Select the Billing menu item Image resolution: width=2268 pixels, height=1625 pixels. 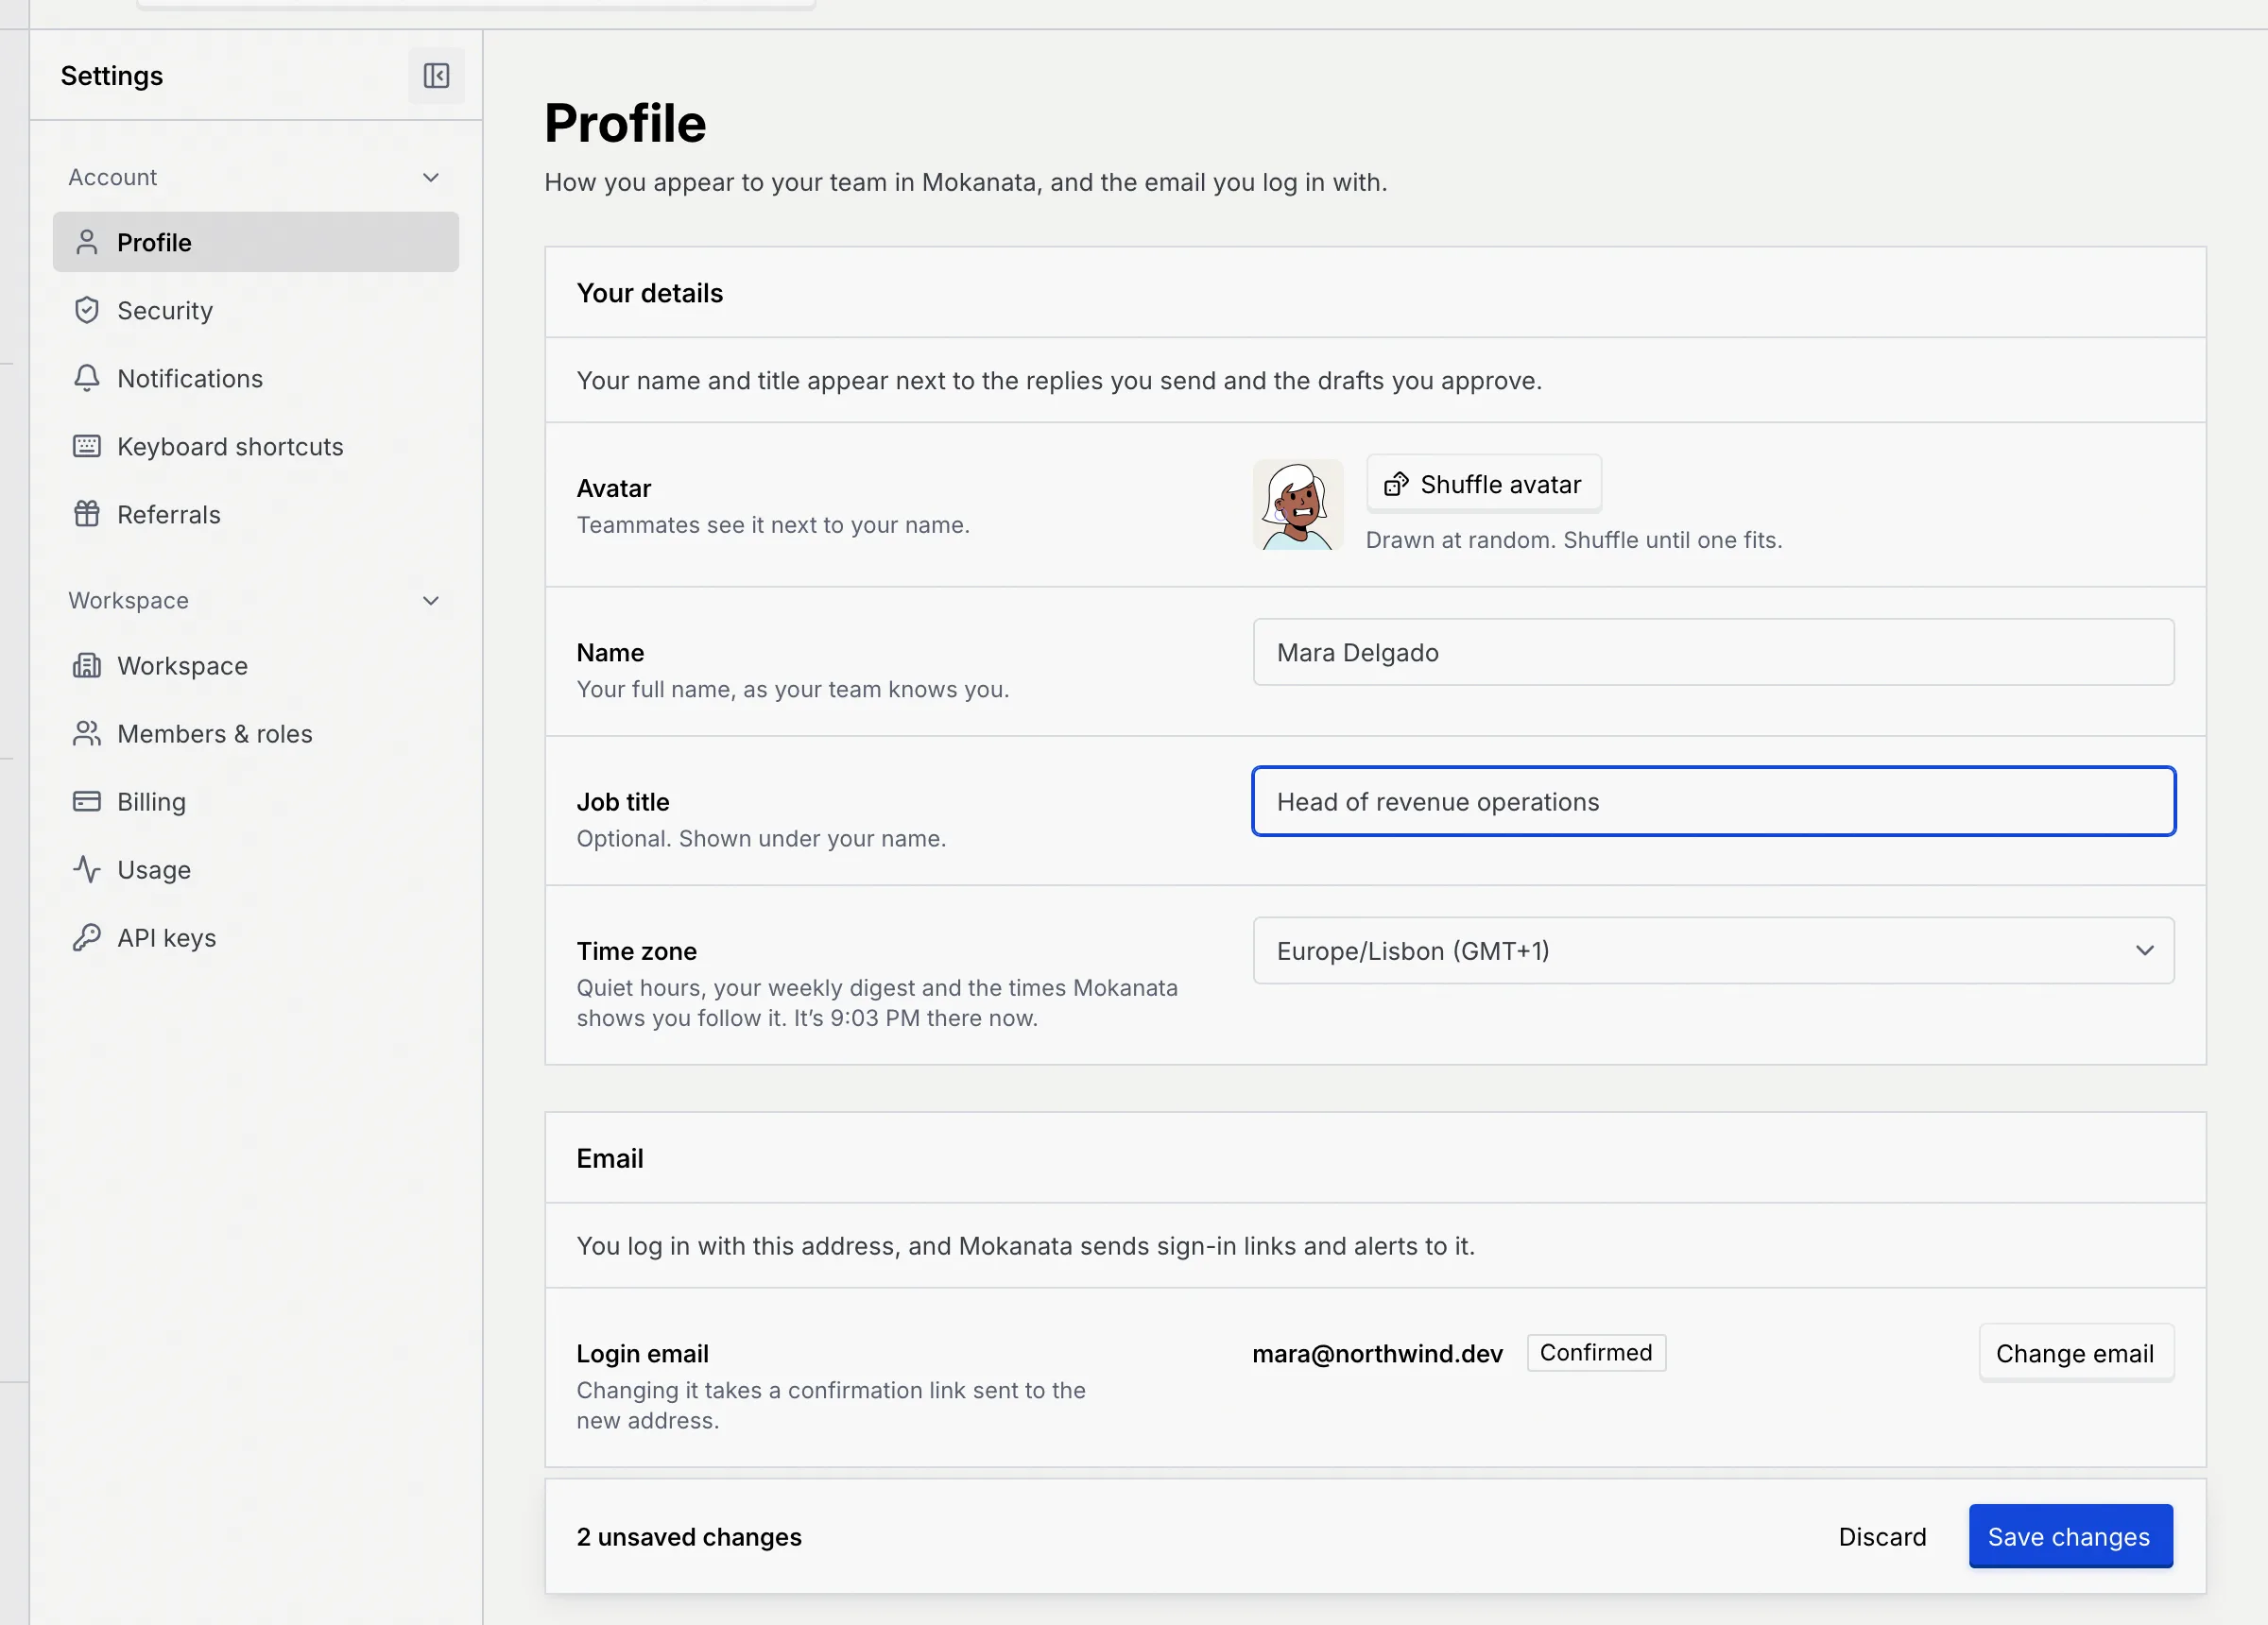(x=256, y=802)
